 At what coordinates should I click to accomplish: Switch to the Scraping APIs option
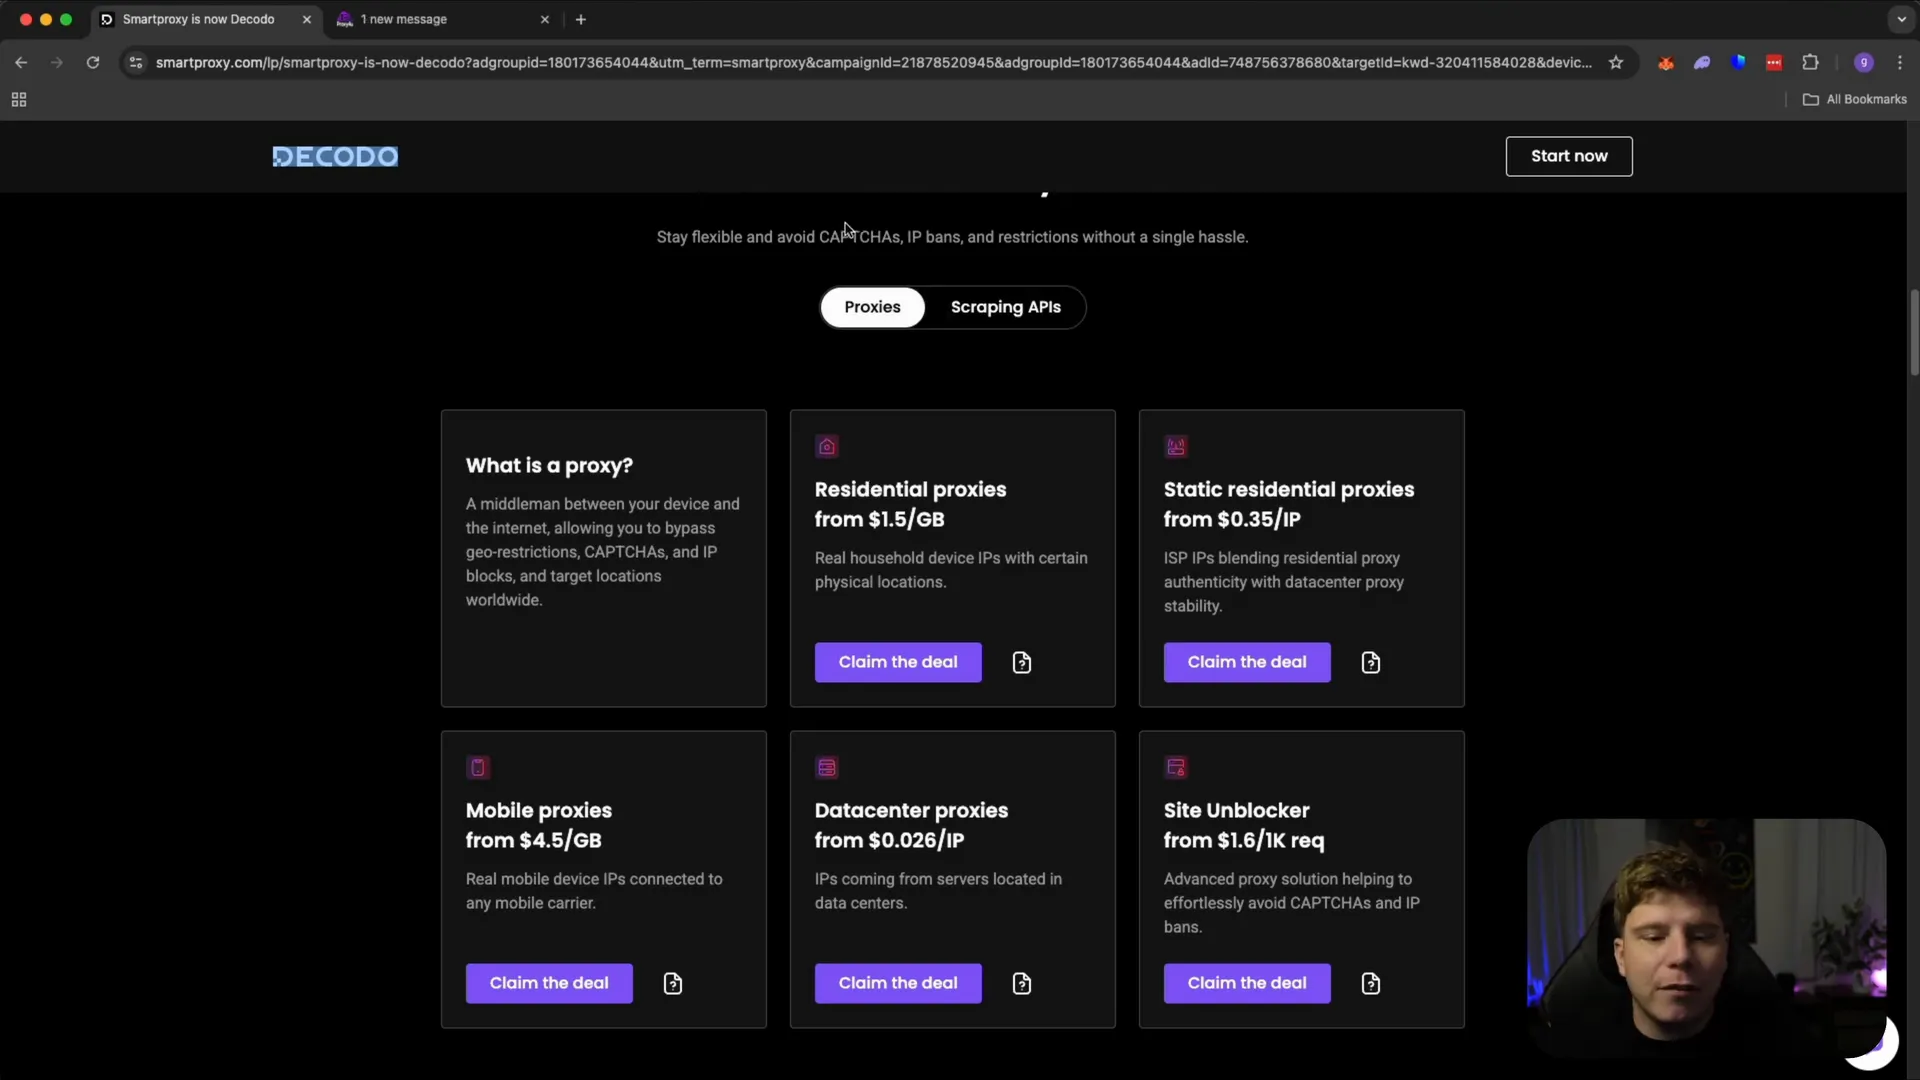[x=1005, y=307]
